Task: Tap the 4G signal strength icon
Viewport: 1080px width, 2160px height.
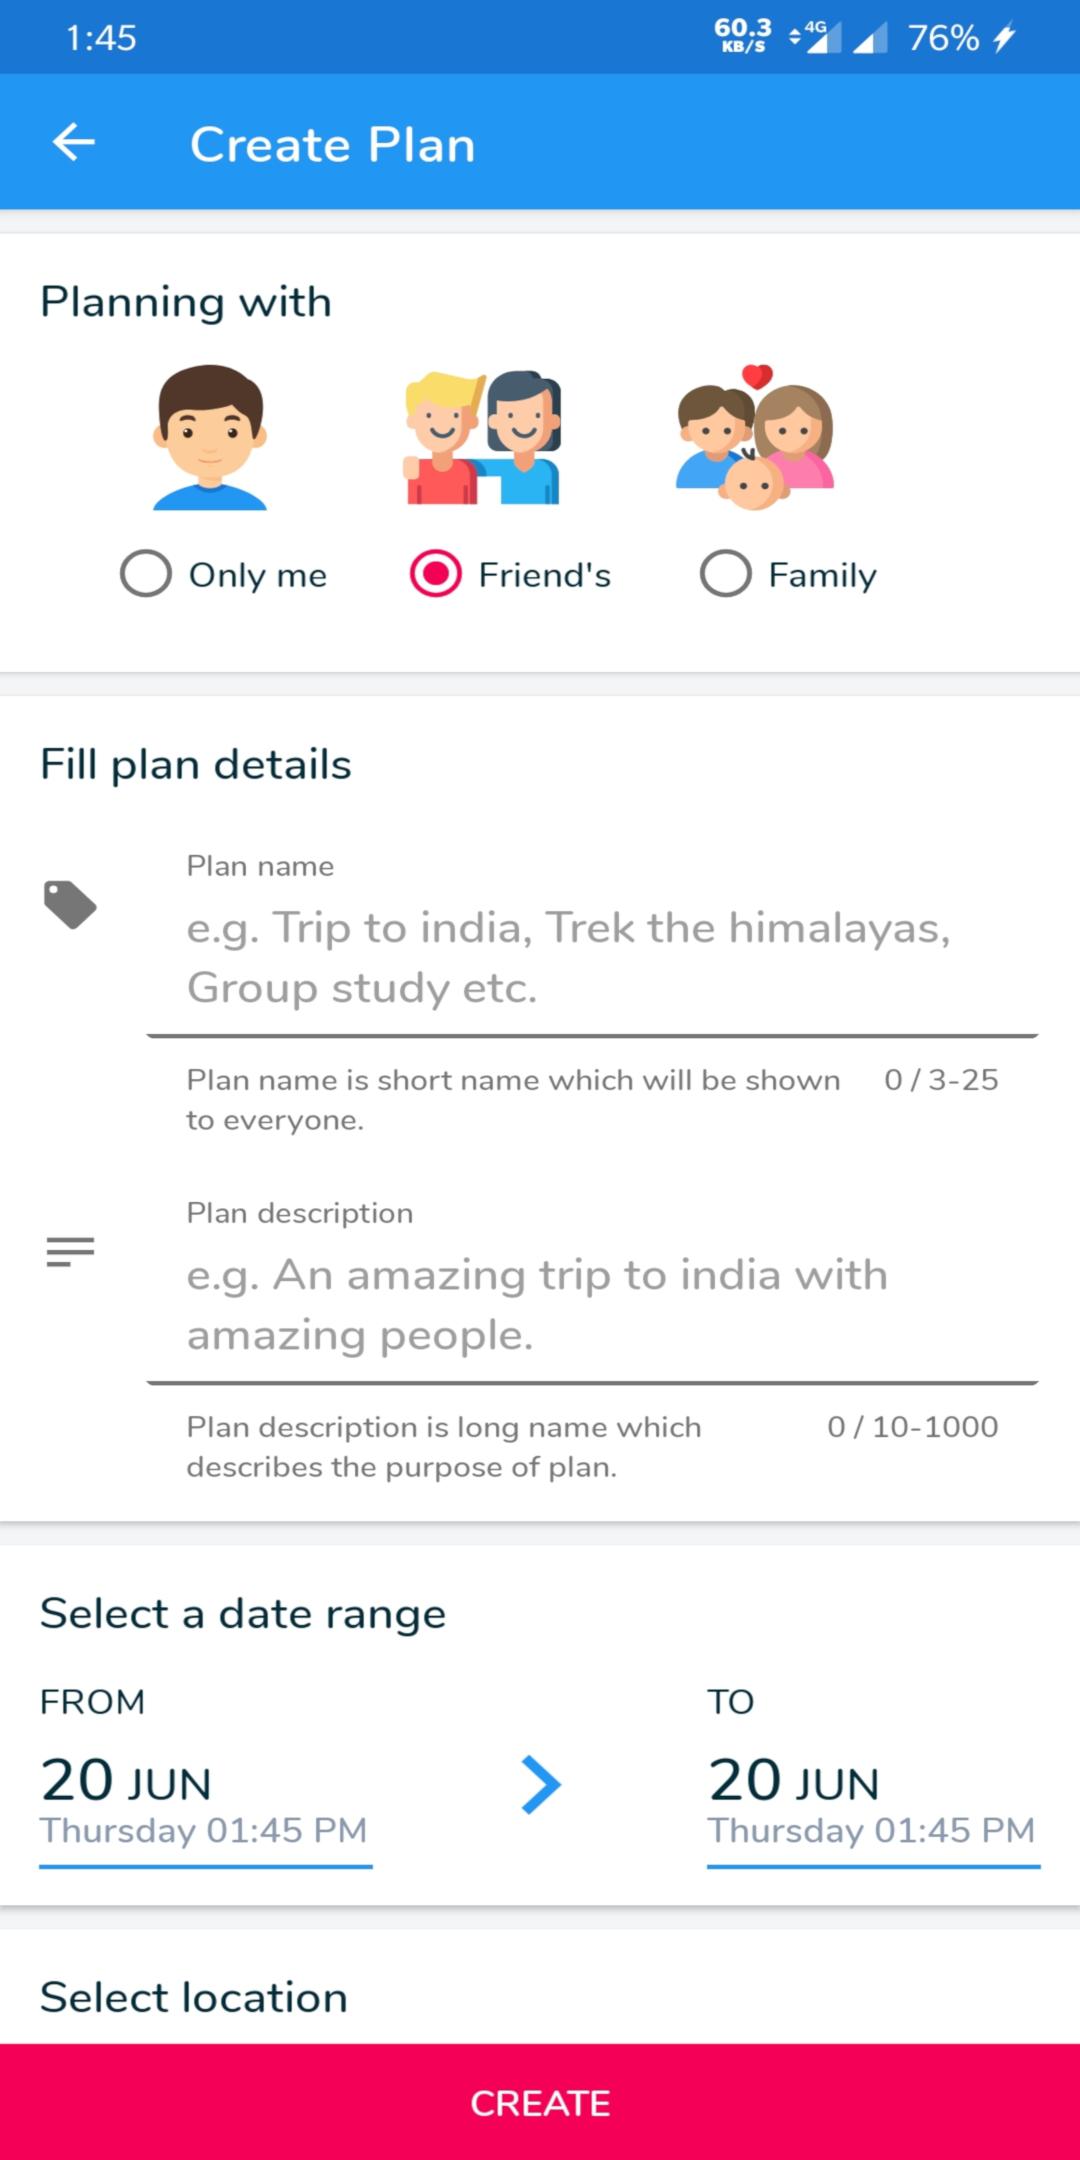Action: coord(818,38)
